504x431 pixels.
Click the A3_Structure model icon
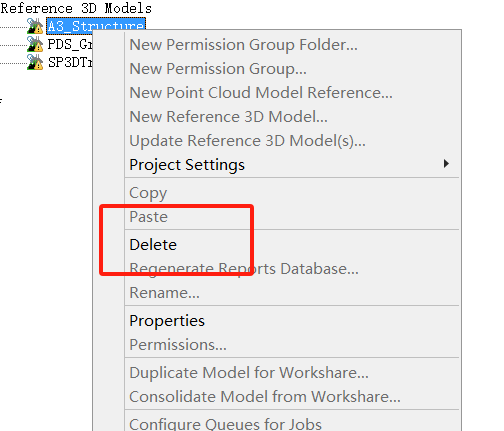click(x=35, y=26)
